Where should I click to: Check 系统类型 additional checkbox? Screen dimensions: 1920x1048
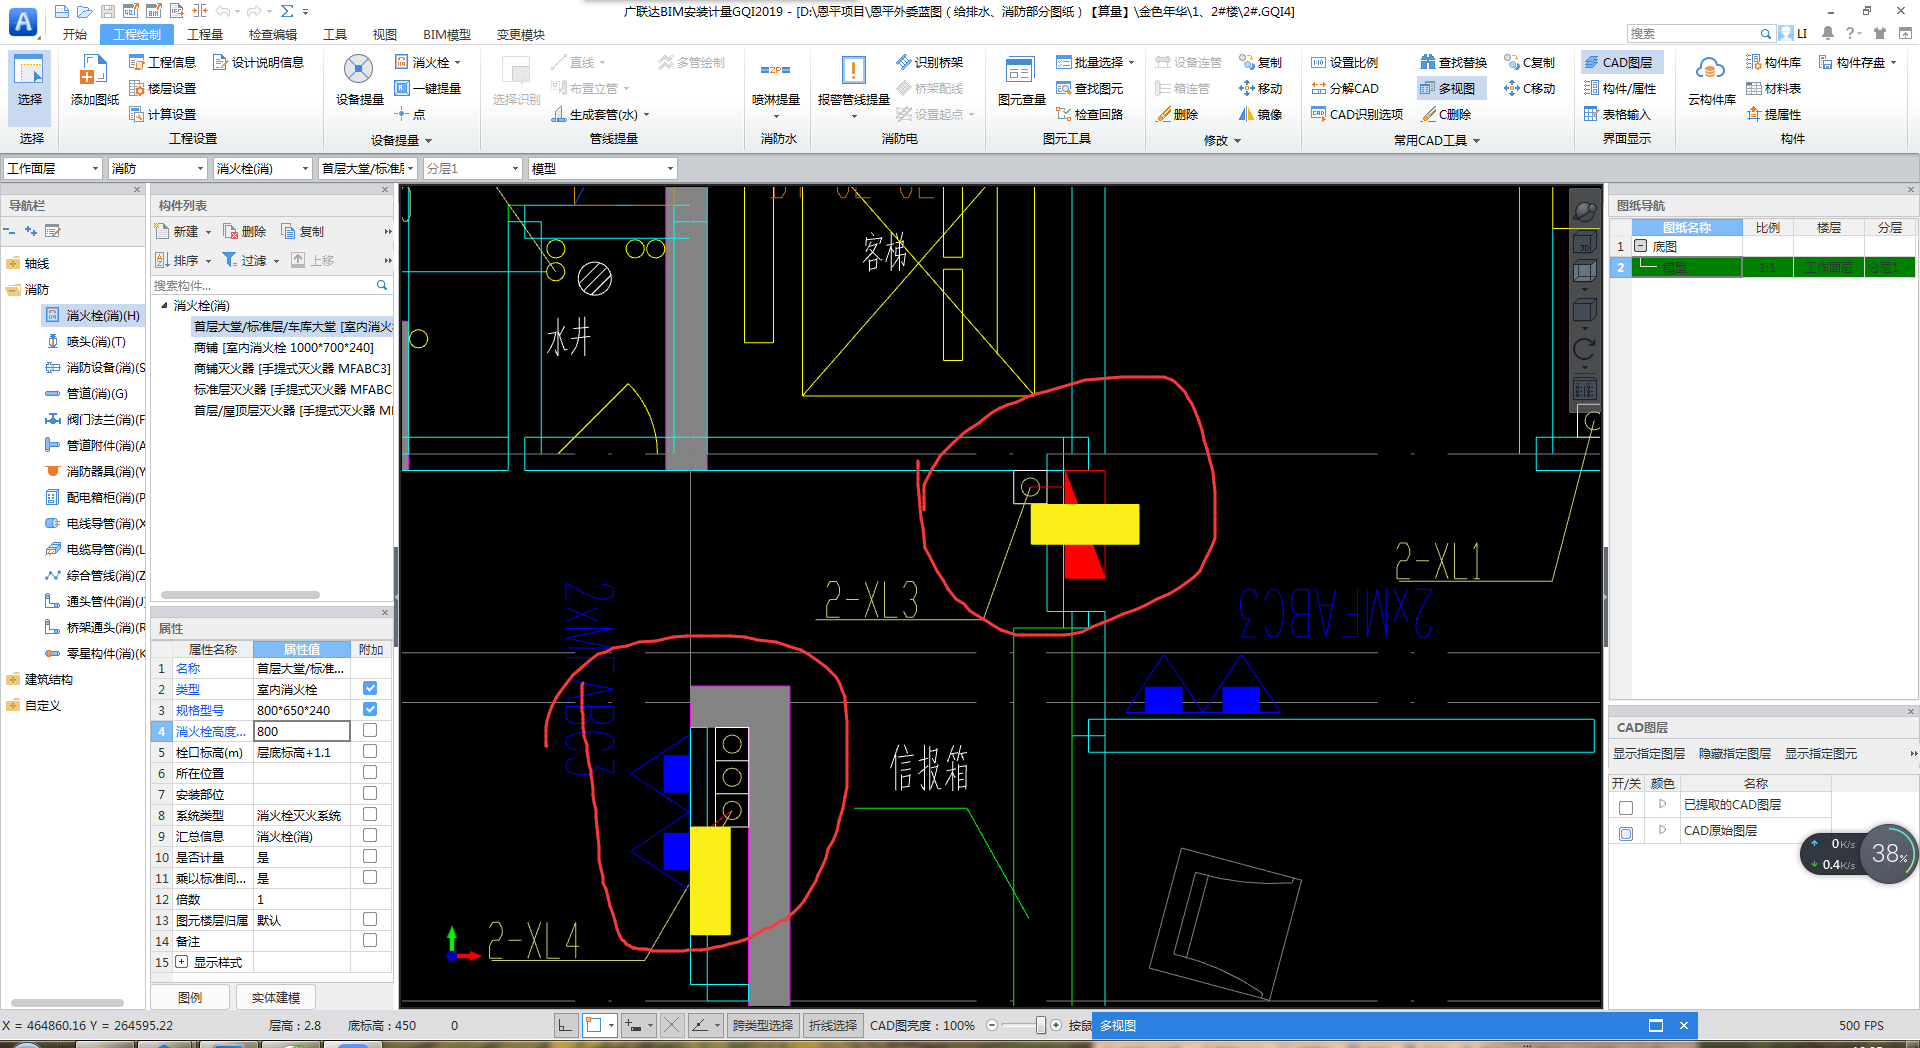[x=370, y=815]
